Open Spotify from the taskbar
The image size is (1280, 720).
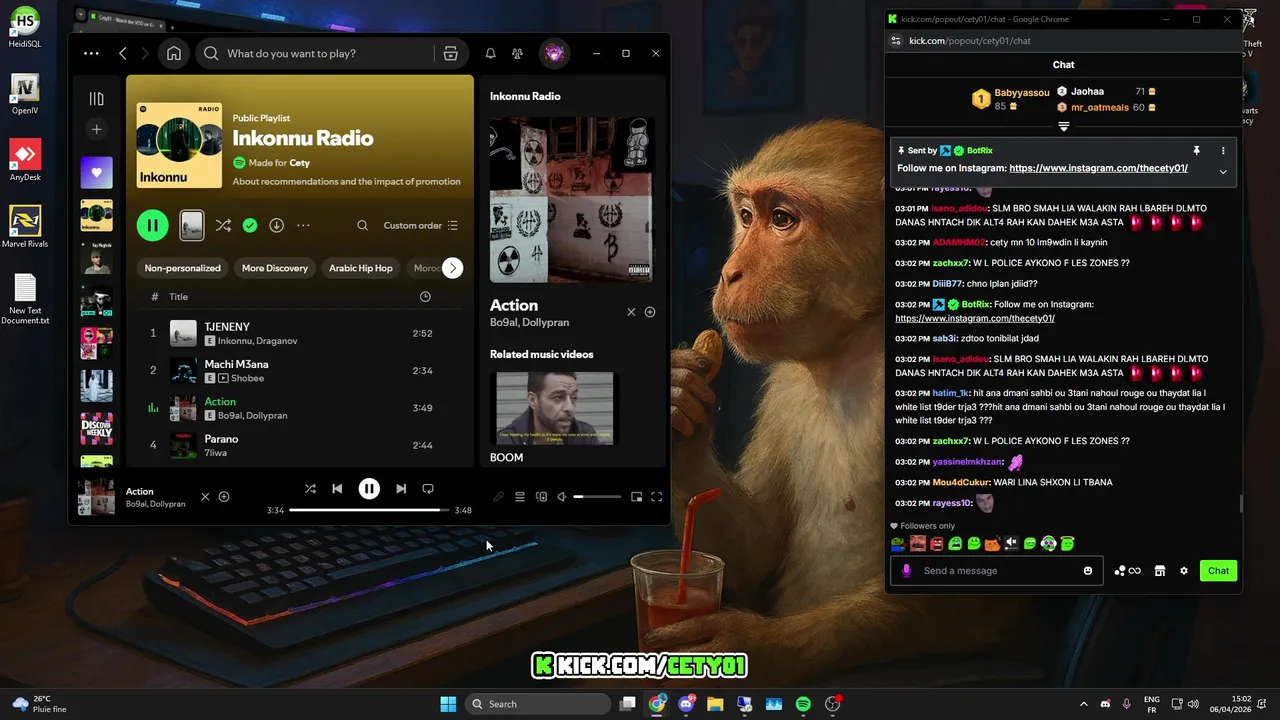(803, 704)
